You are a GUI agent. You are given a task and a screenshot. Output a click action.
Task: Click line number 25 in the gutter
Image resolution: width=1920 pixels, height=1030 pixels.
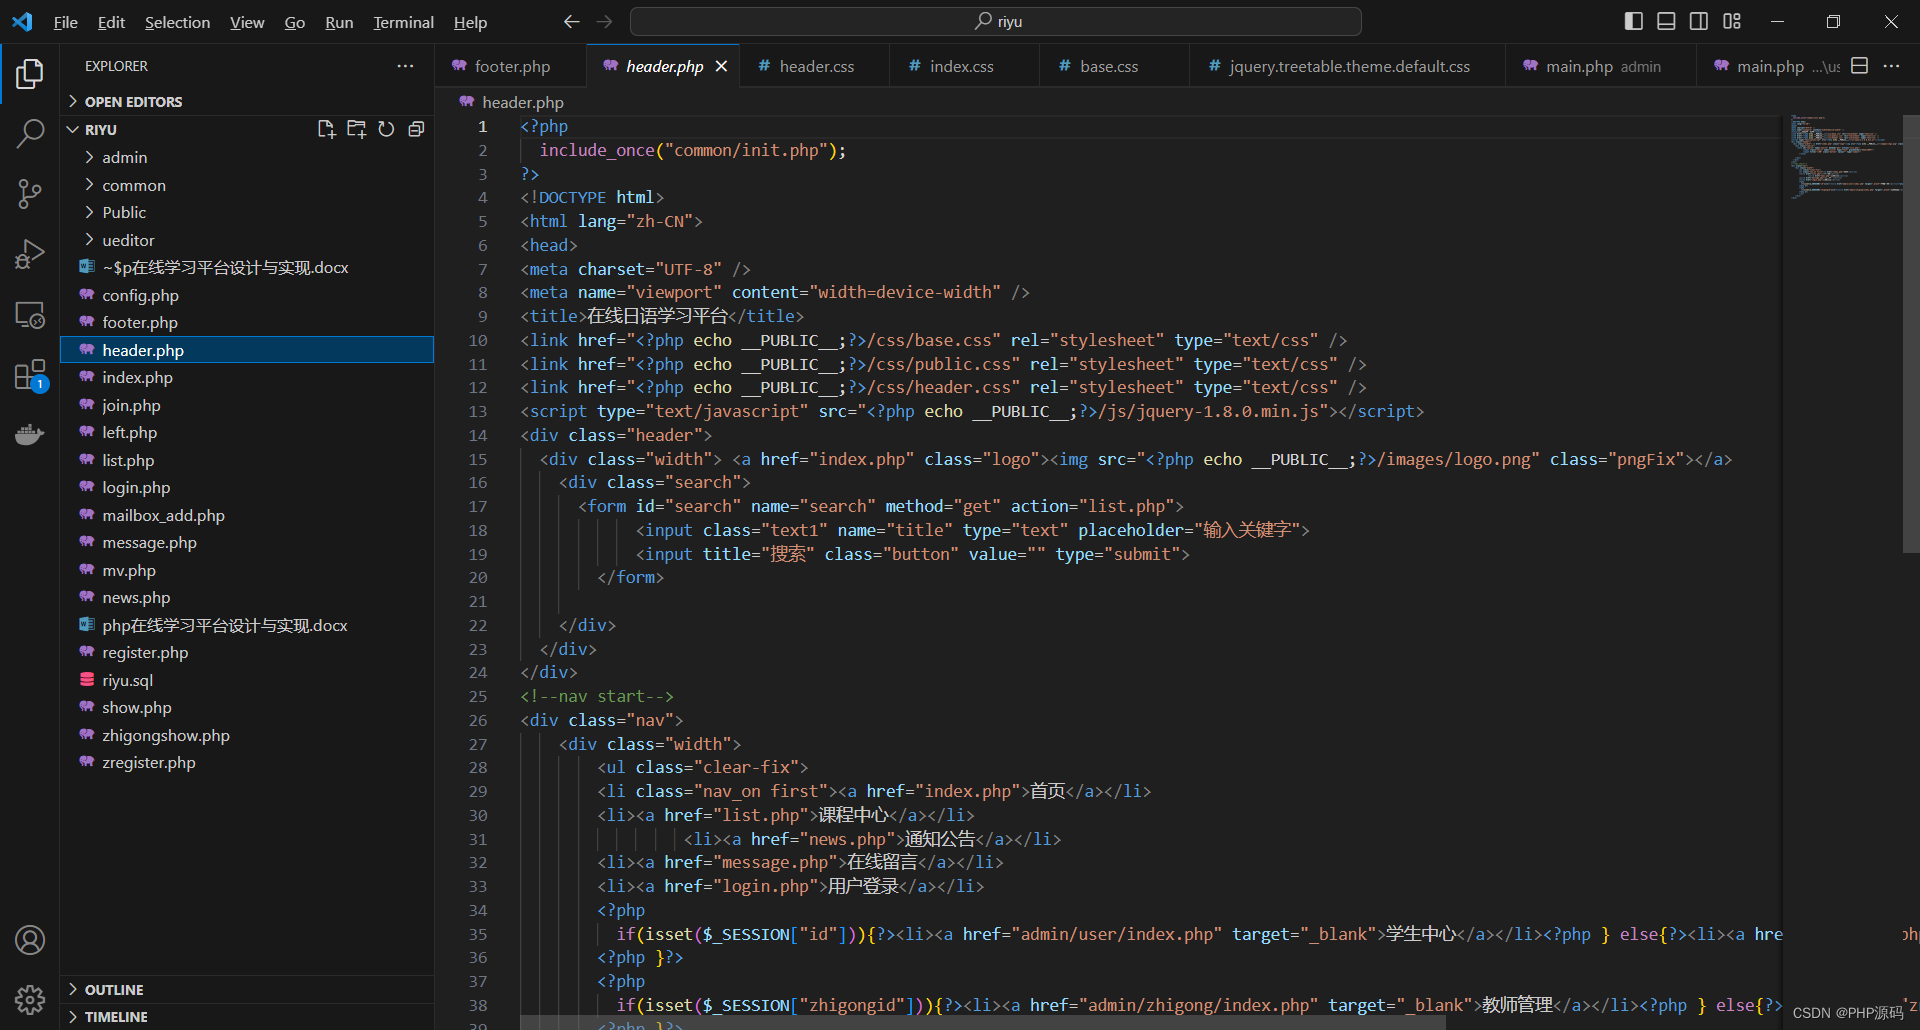pyautogui.click(x=478, y=696)
